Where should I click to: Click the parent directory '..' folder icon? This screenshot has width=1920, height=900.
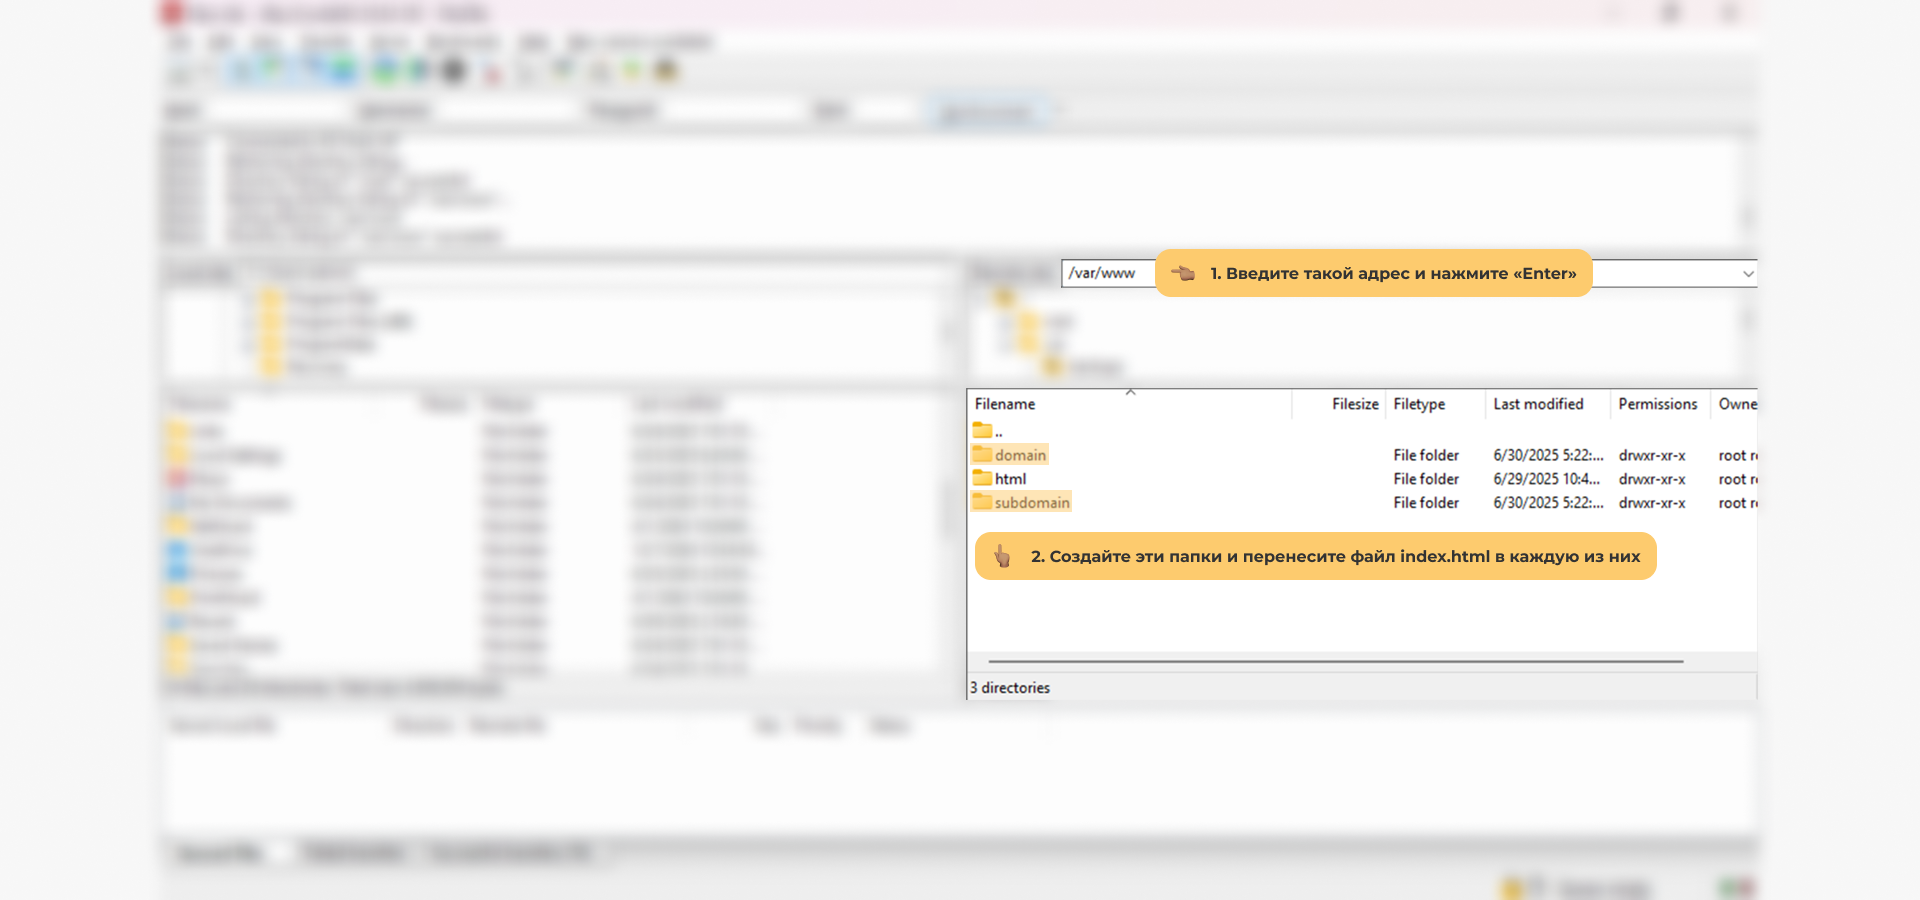coord(982,431)
